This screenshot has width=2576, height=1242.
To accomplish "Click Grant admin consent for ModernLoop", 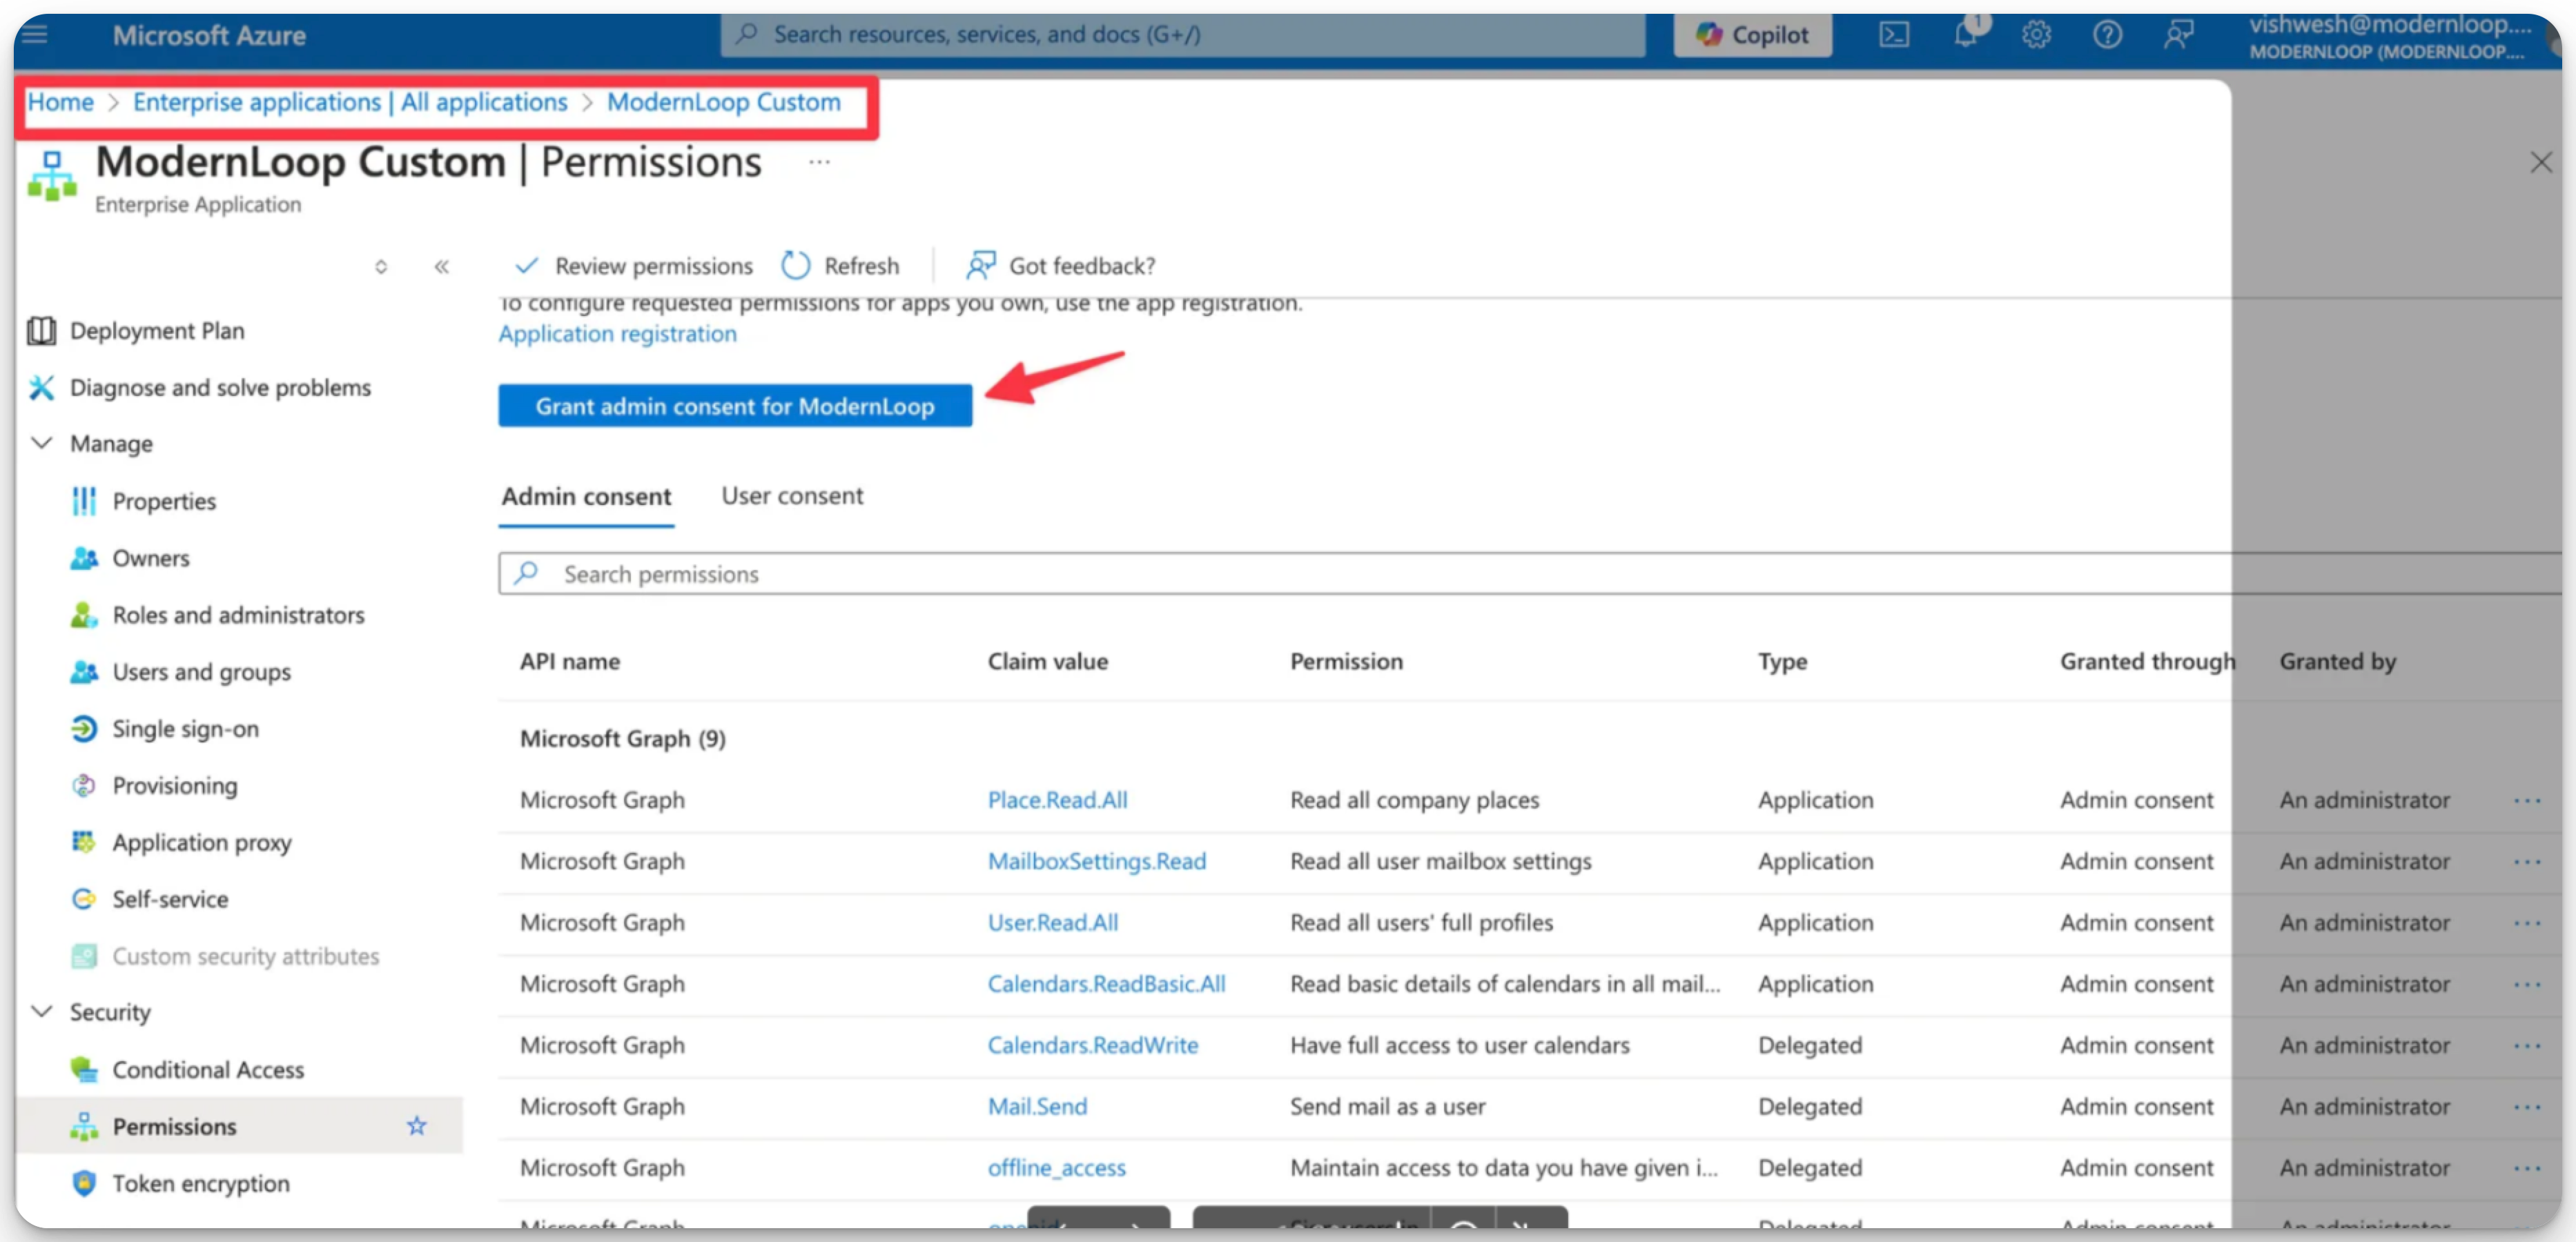I will [x=735, y=406].
